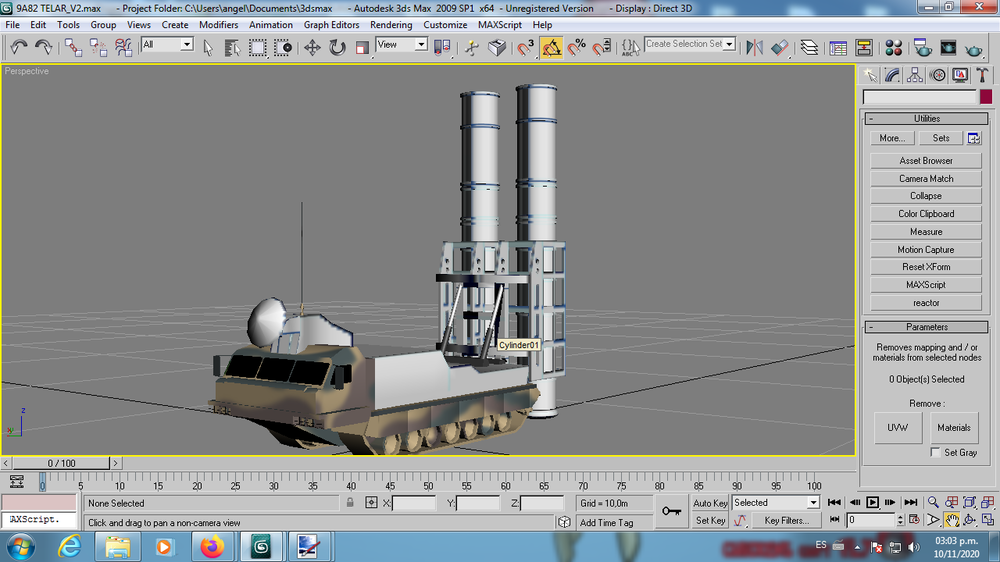Click the More... utilities button
1000x562 pixels.
[892, 138]
